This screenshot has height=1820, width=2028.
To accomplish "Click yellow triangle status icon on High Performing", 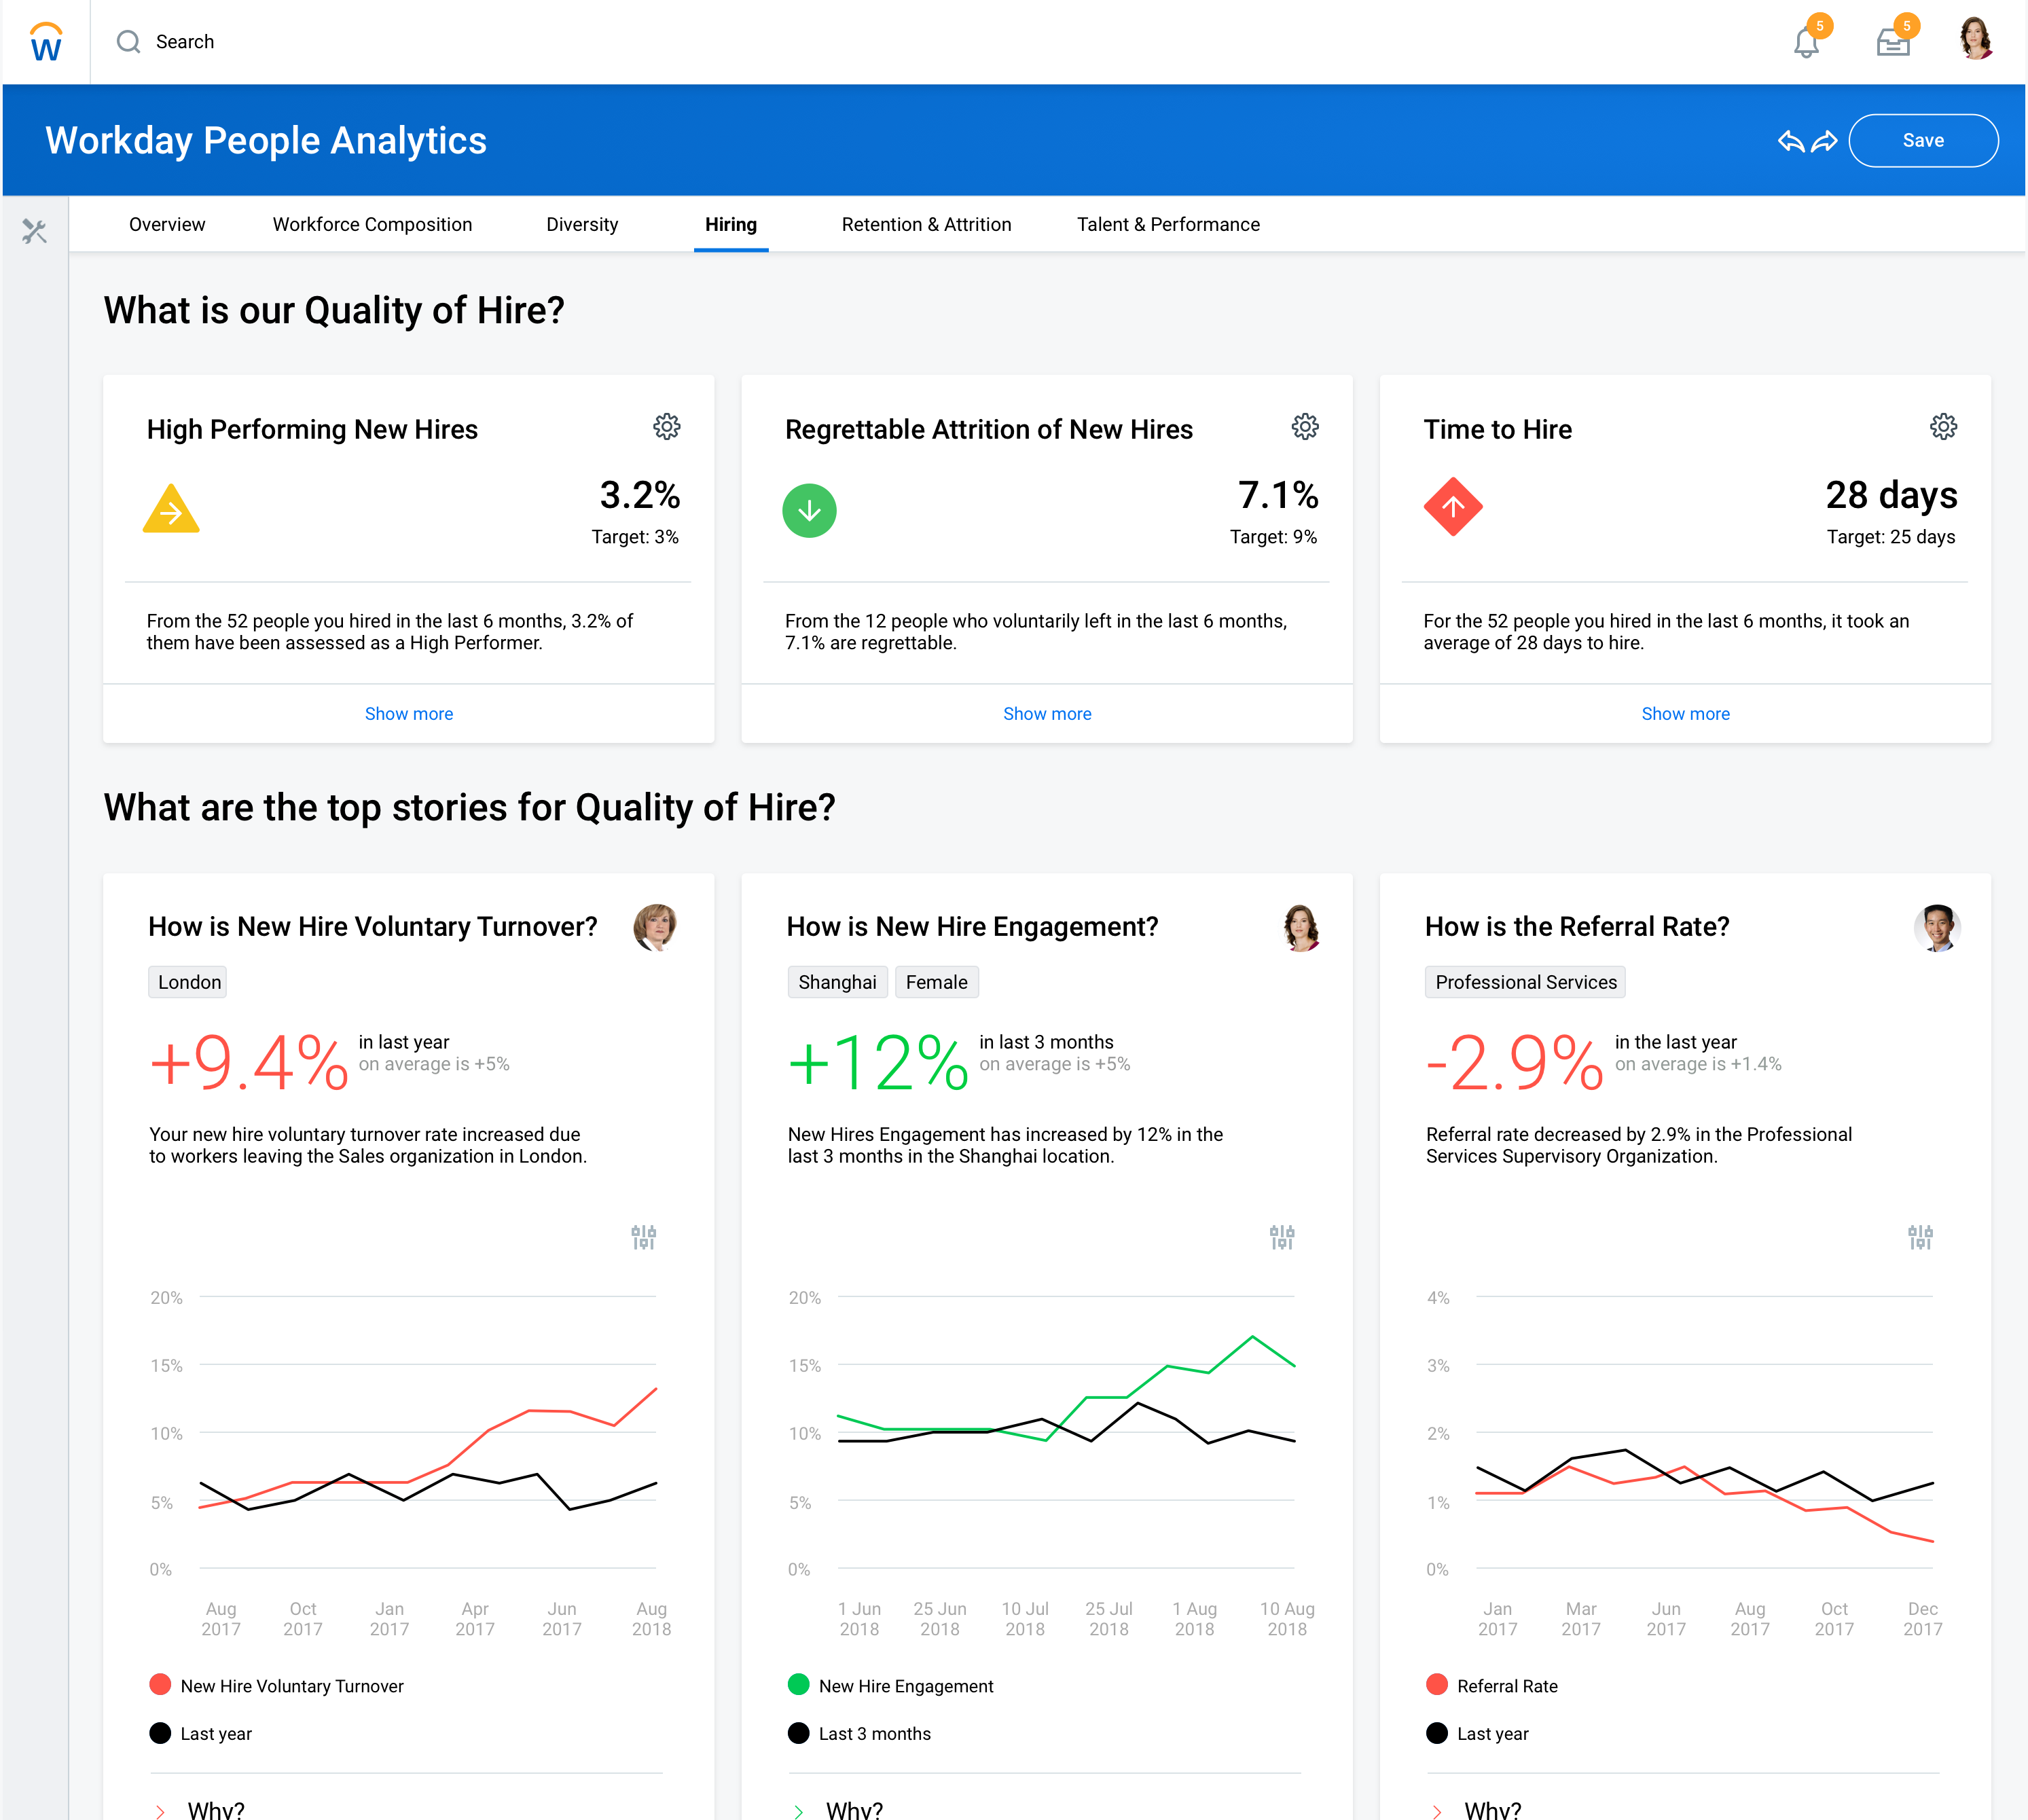I will [x=171, y=509].
